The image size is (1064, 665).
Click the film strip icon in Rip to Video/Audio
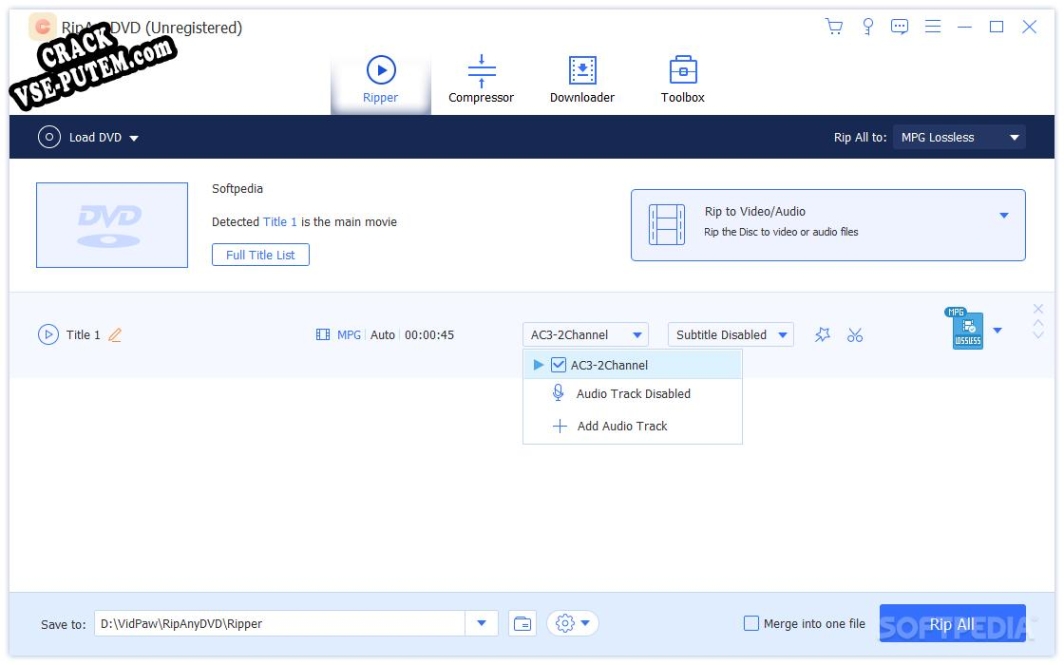click(x=666, y=224)
